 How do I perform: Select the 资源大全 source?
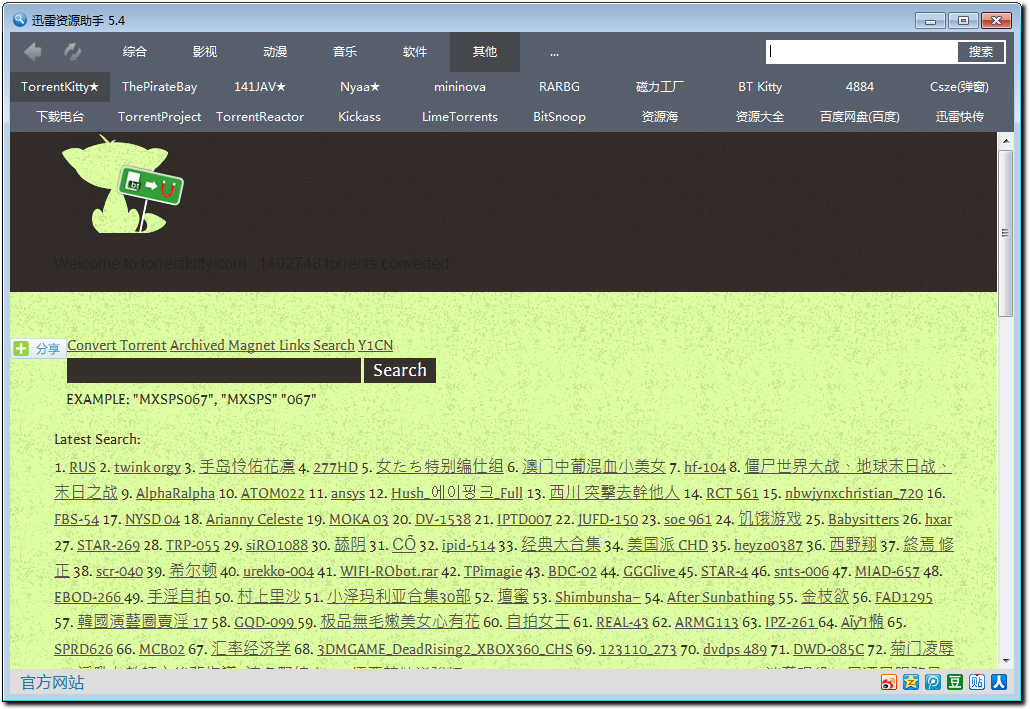[x=760, y=117]
